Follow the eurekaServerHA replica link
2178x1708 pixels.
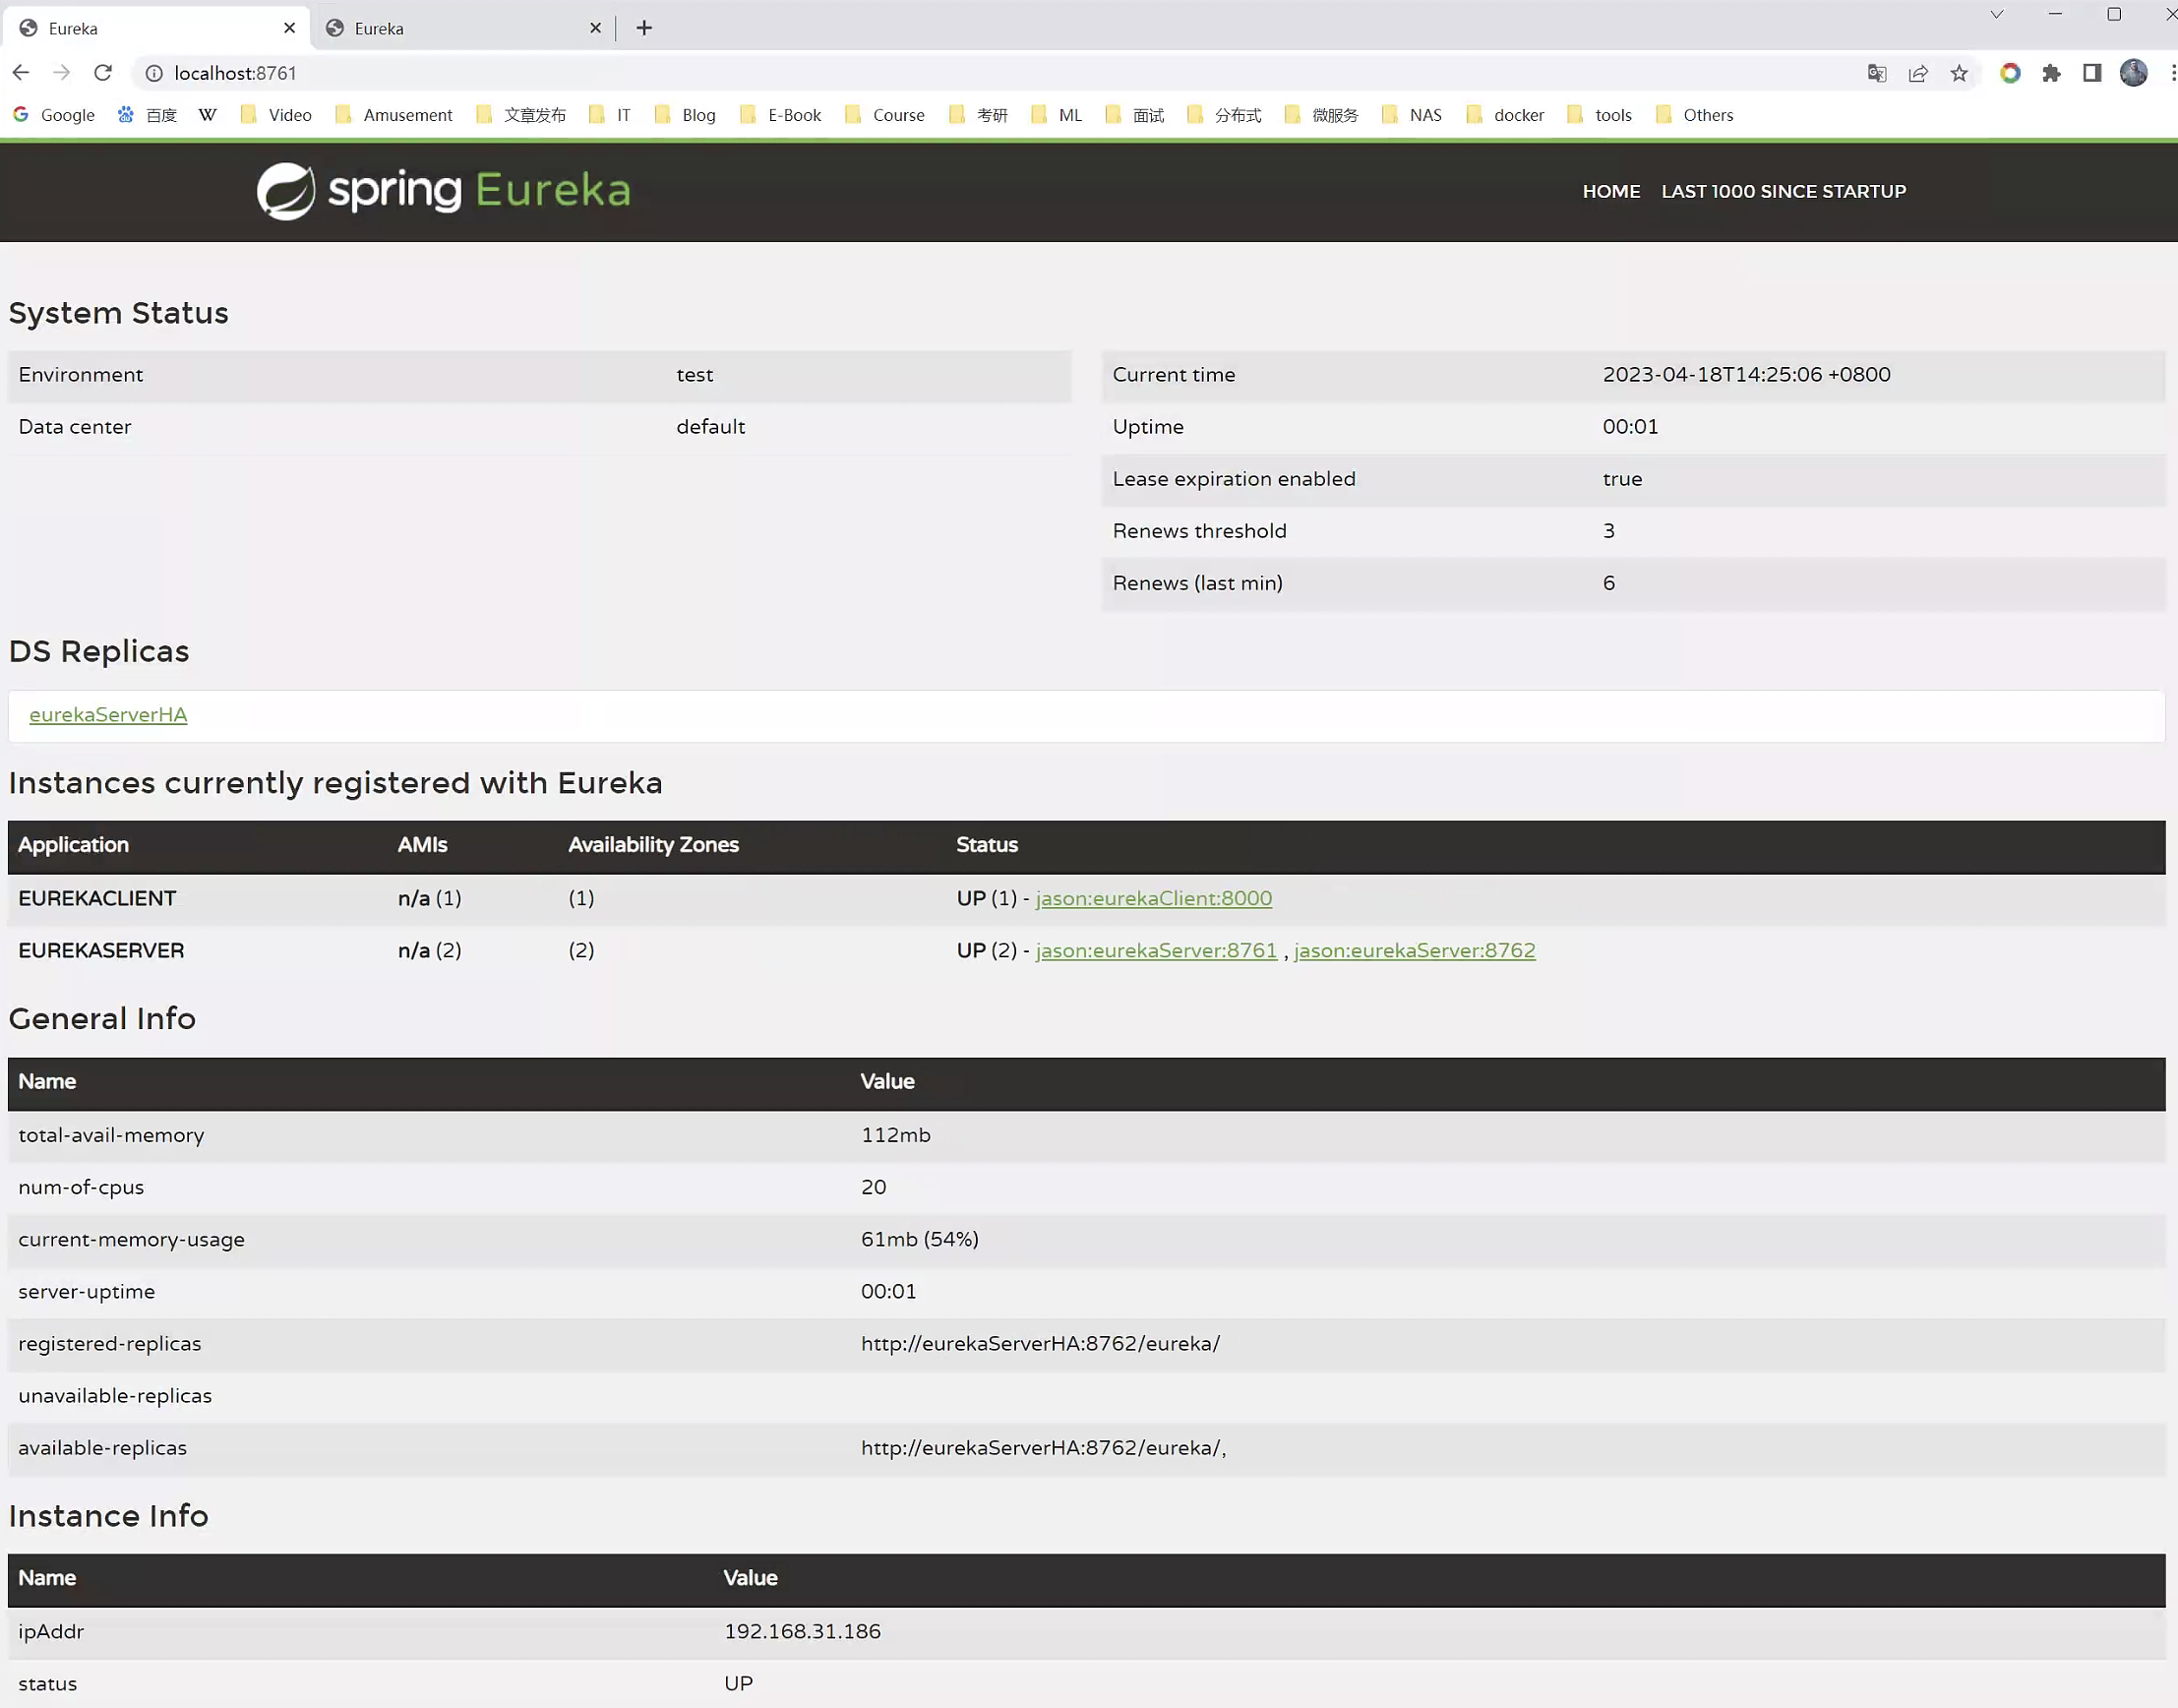point(108,715)
